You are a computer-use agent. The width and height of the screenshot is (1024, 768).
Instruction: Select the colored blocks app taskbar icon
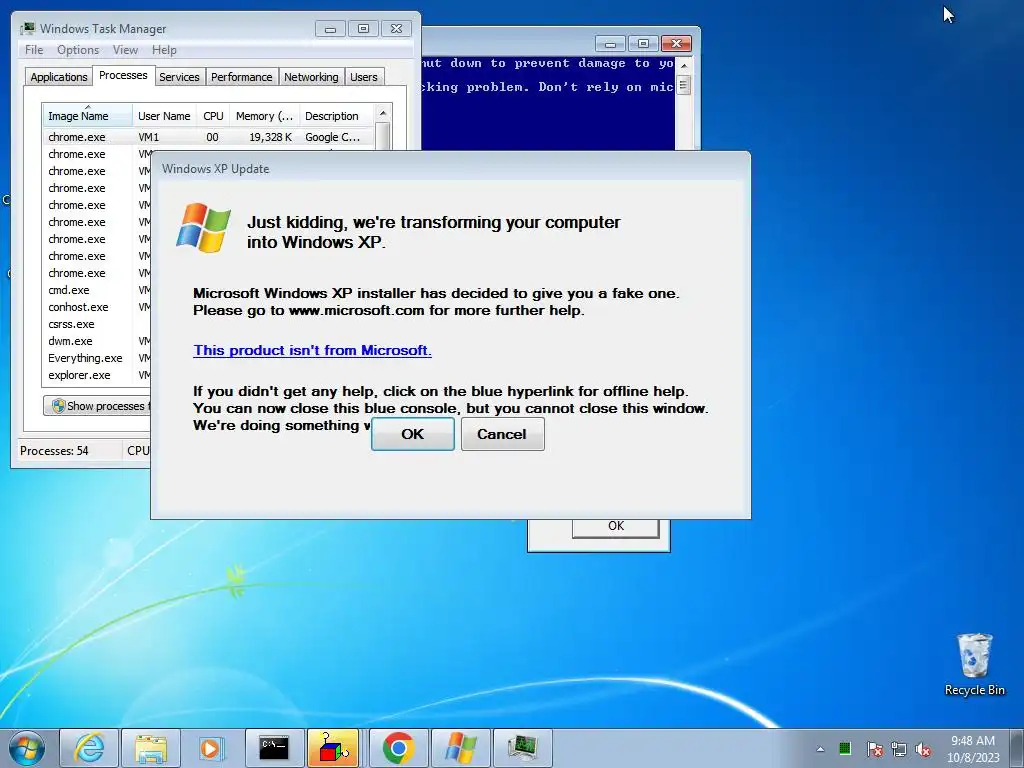coord(334,748)
